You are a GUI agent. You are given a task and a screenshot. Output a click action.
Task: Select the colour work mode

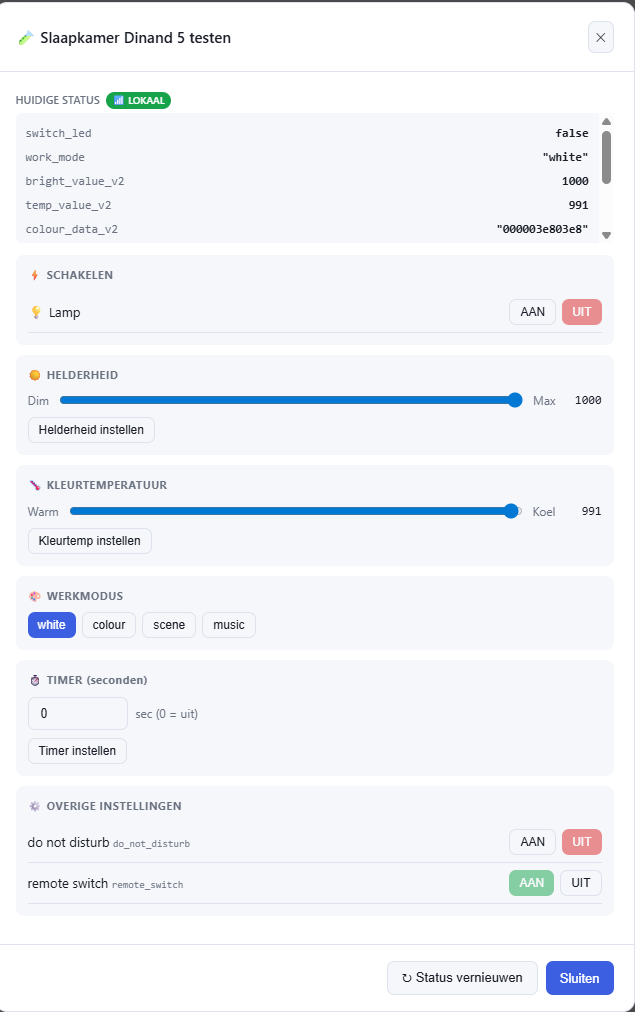click(109, 625)
